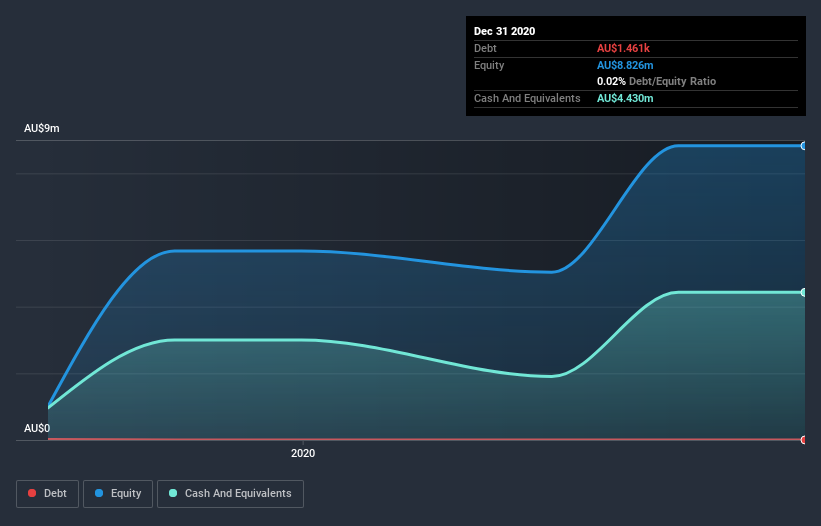
Task: Select the Cash And Equivalents end data point
Action: click(x=804, y=293)
